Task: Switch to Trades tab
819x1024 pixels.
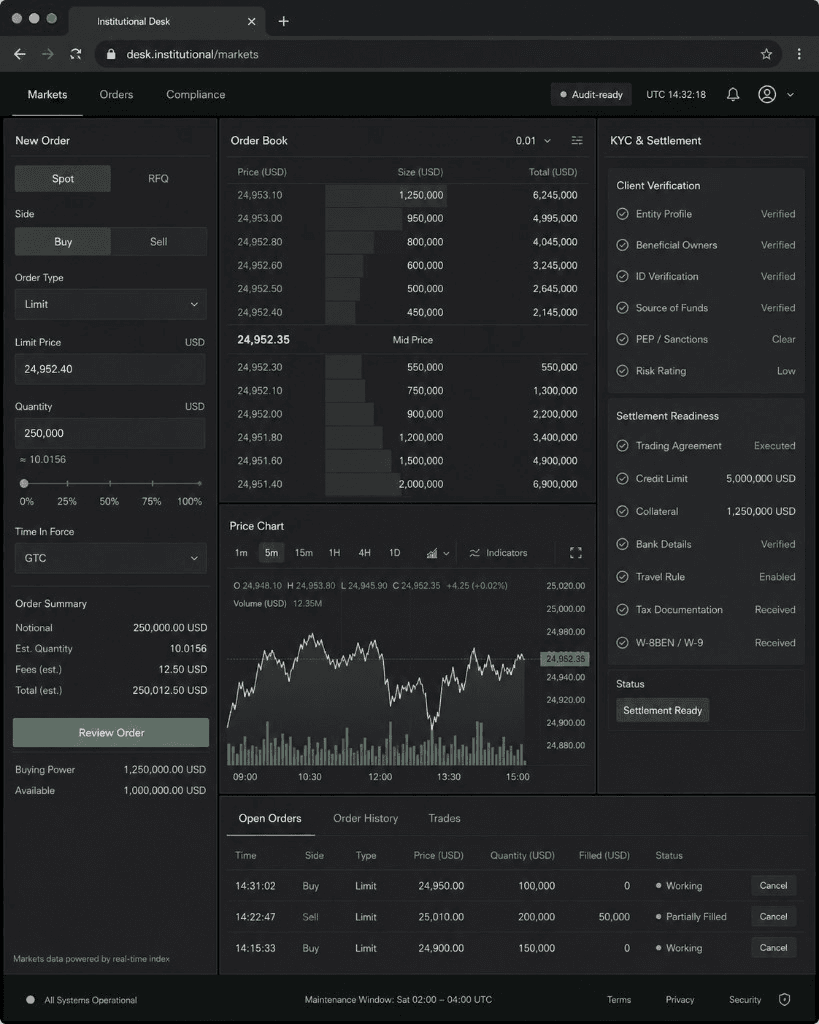Action: pos(444,818)
